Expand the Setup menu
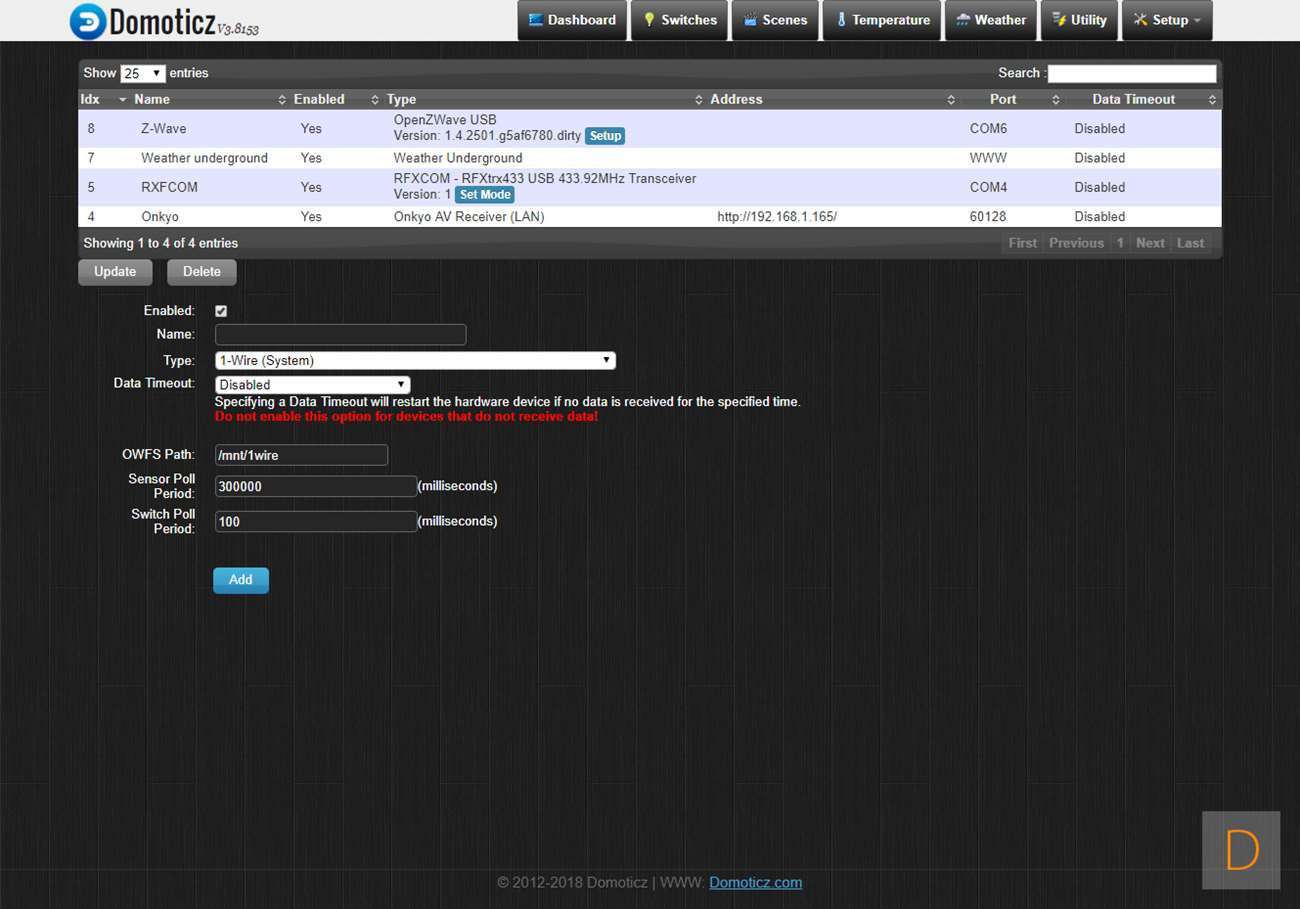This screenshot has height=909, width=1300. point(1167,20)
